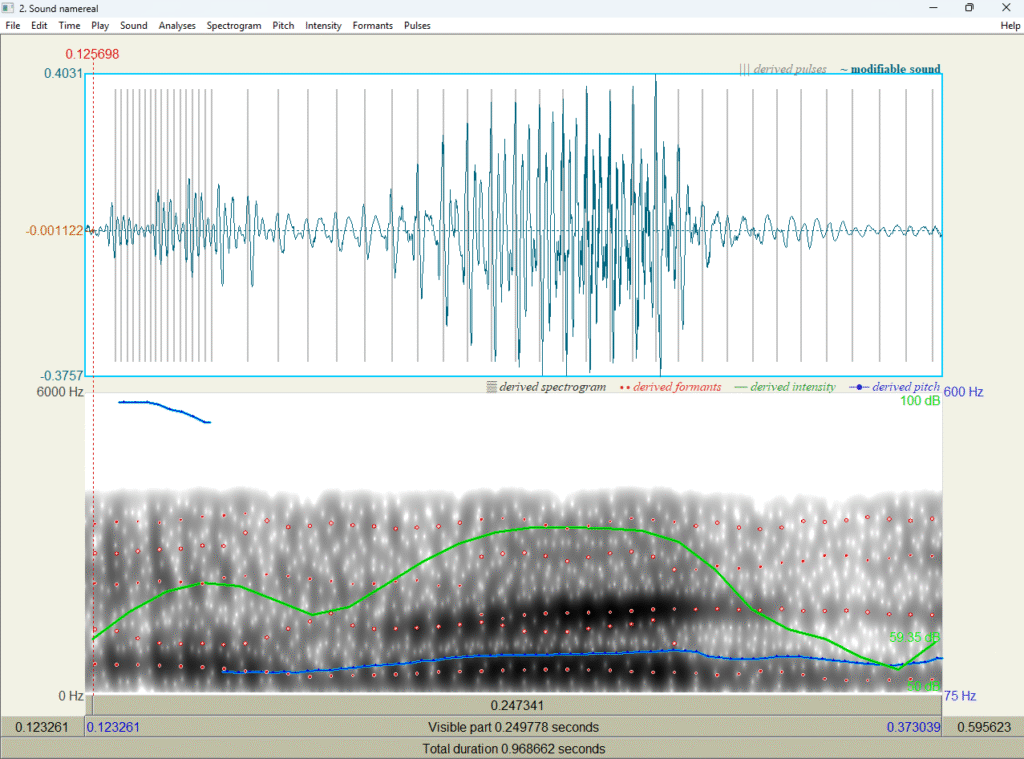Click the -0.001122 amplitude value label
This screenshot has height=759, width=1024.
click(55, 231)
